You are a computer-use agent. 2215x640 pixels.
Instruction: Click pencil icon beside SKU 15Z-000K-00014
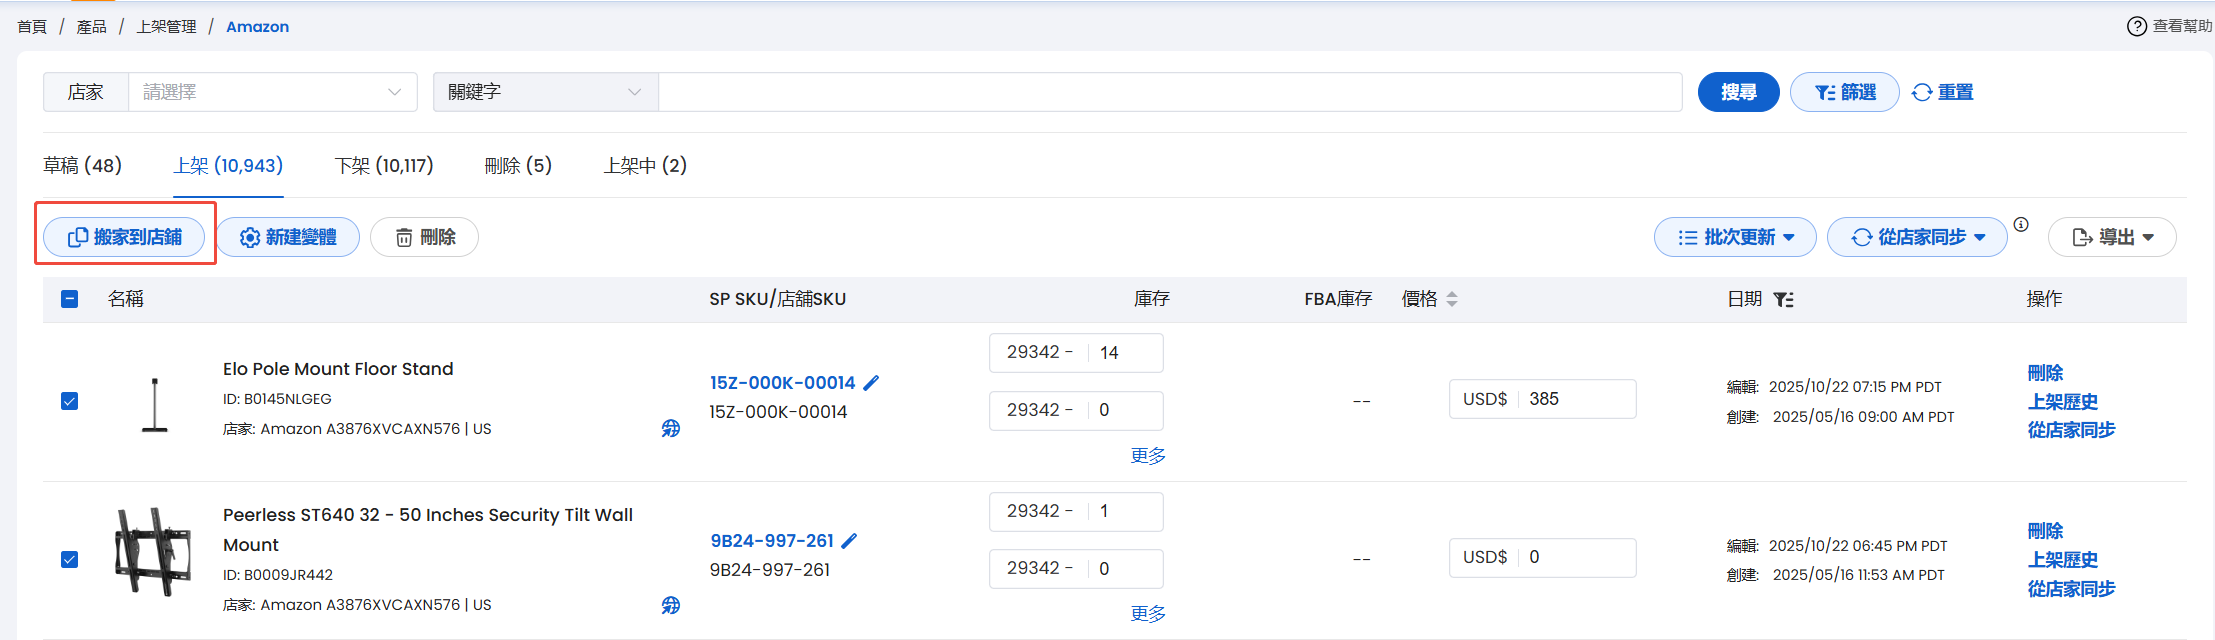click(871, 383)
